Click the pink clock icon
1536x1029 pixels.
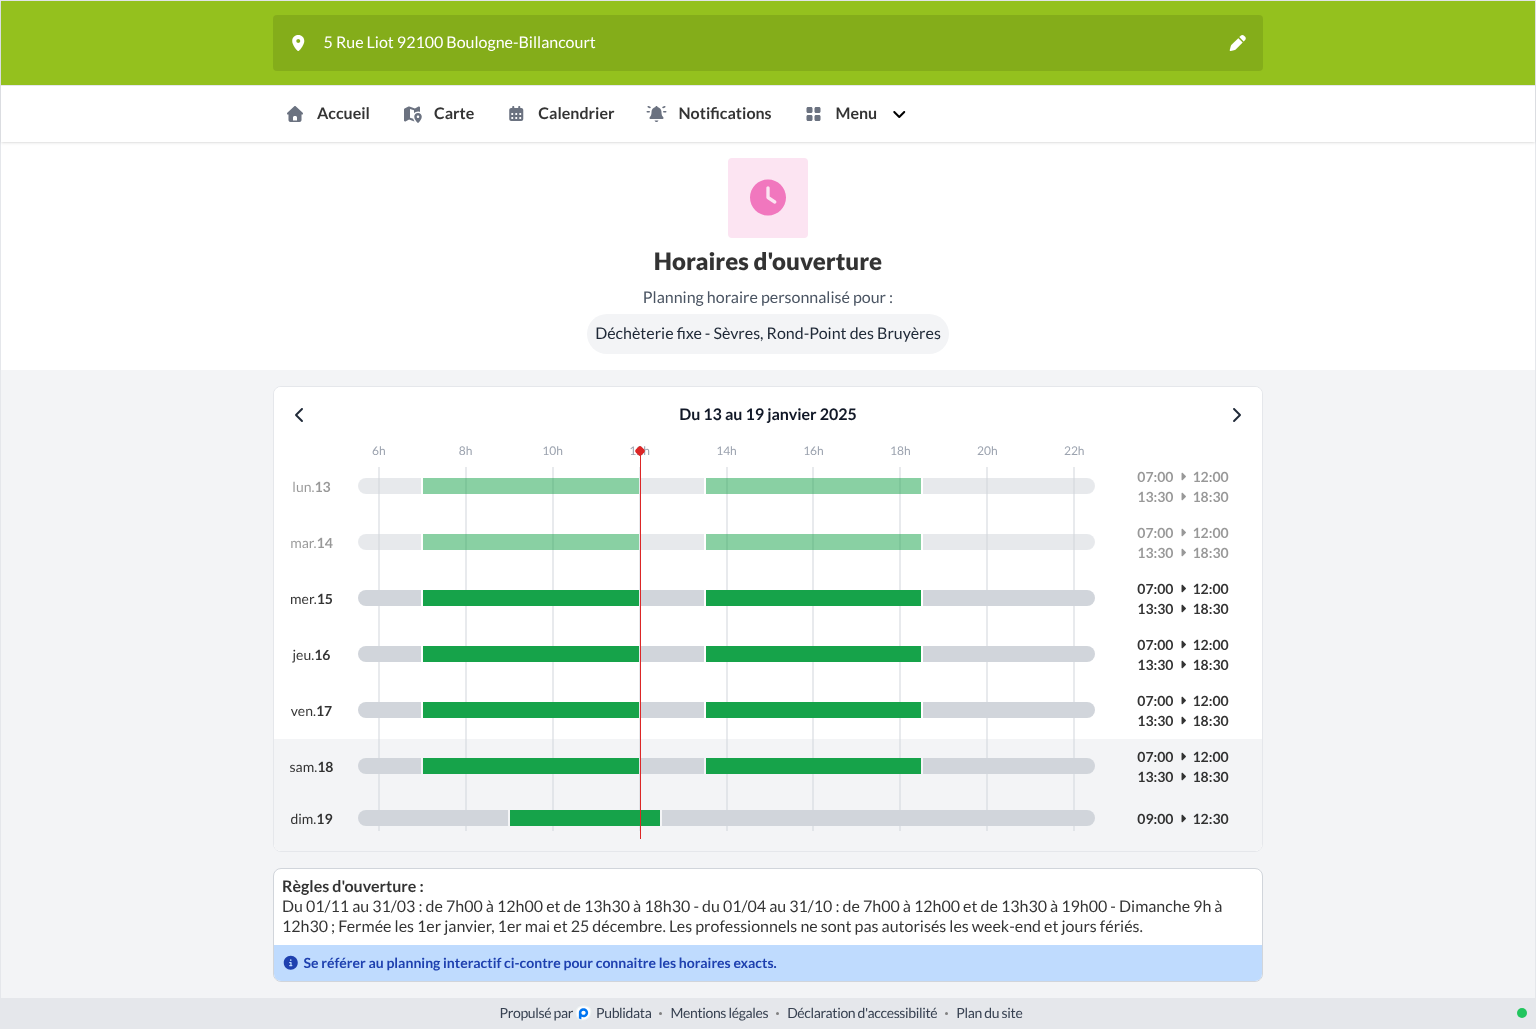768,197
